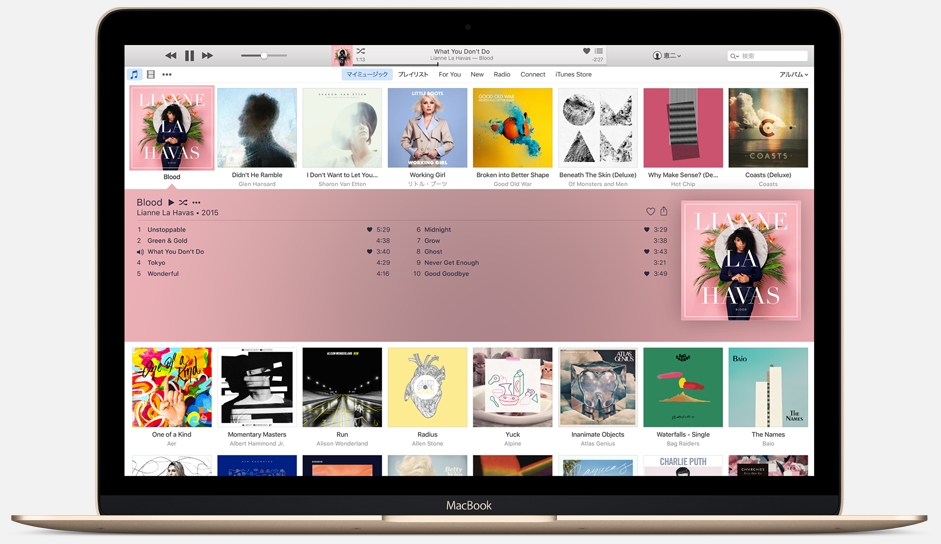Adjust the volume slider knob
Viewport: 941px width, 544px height.
point(264,56)
